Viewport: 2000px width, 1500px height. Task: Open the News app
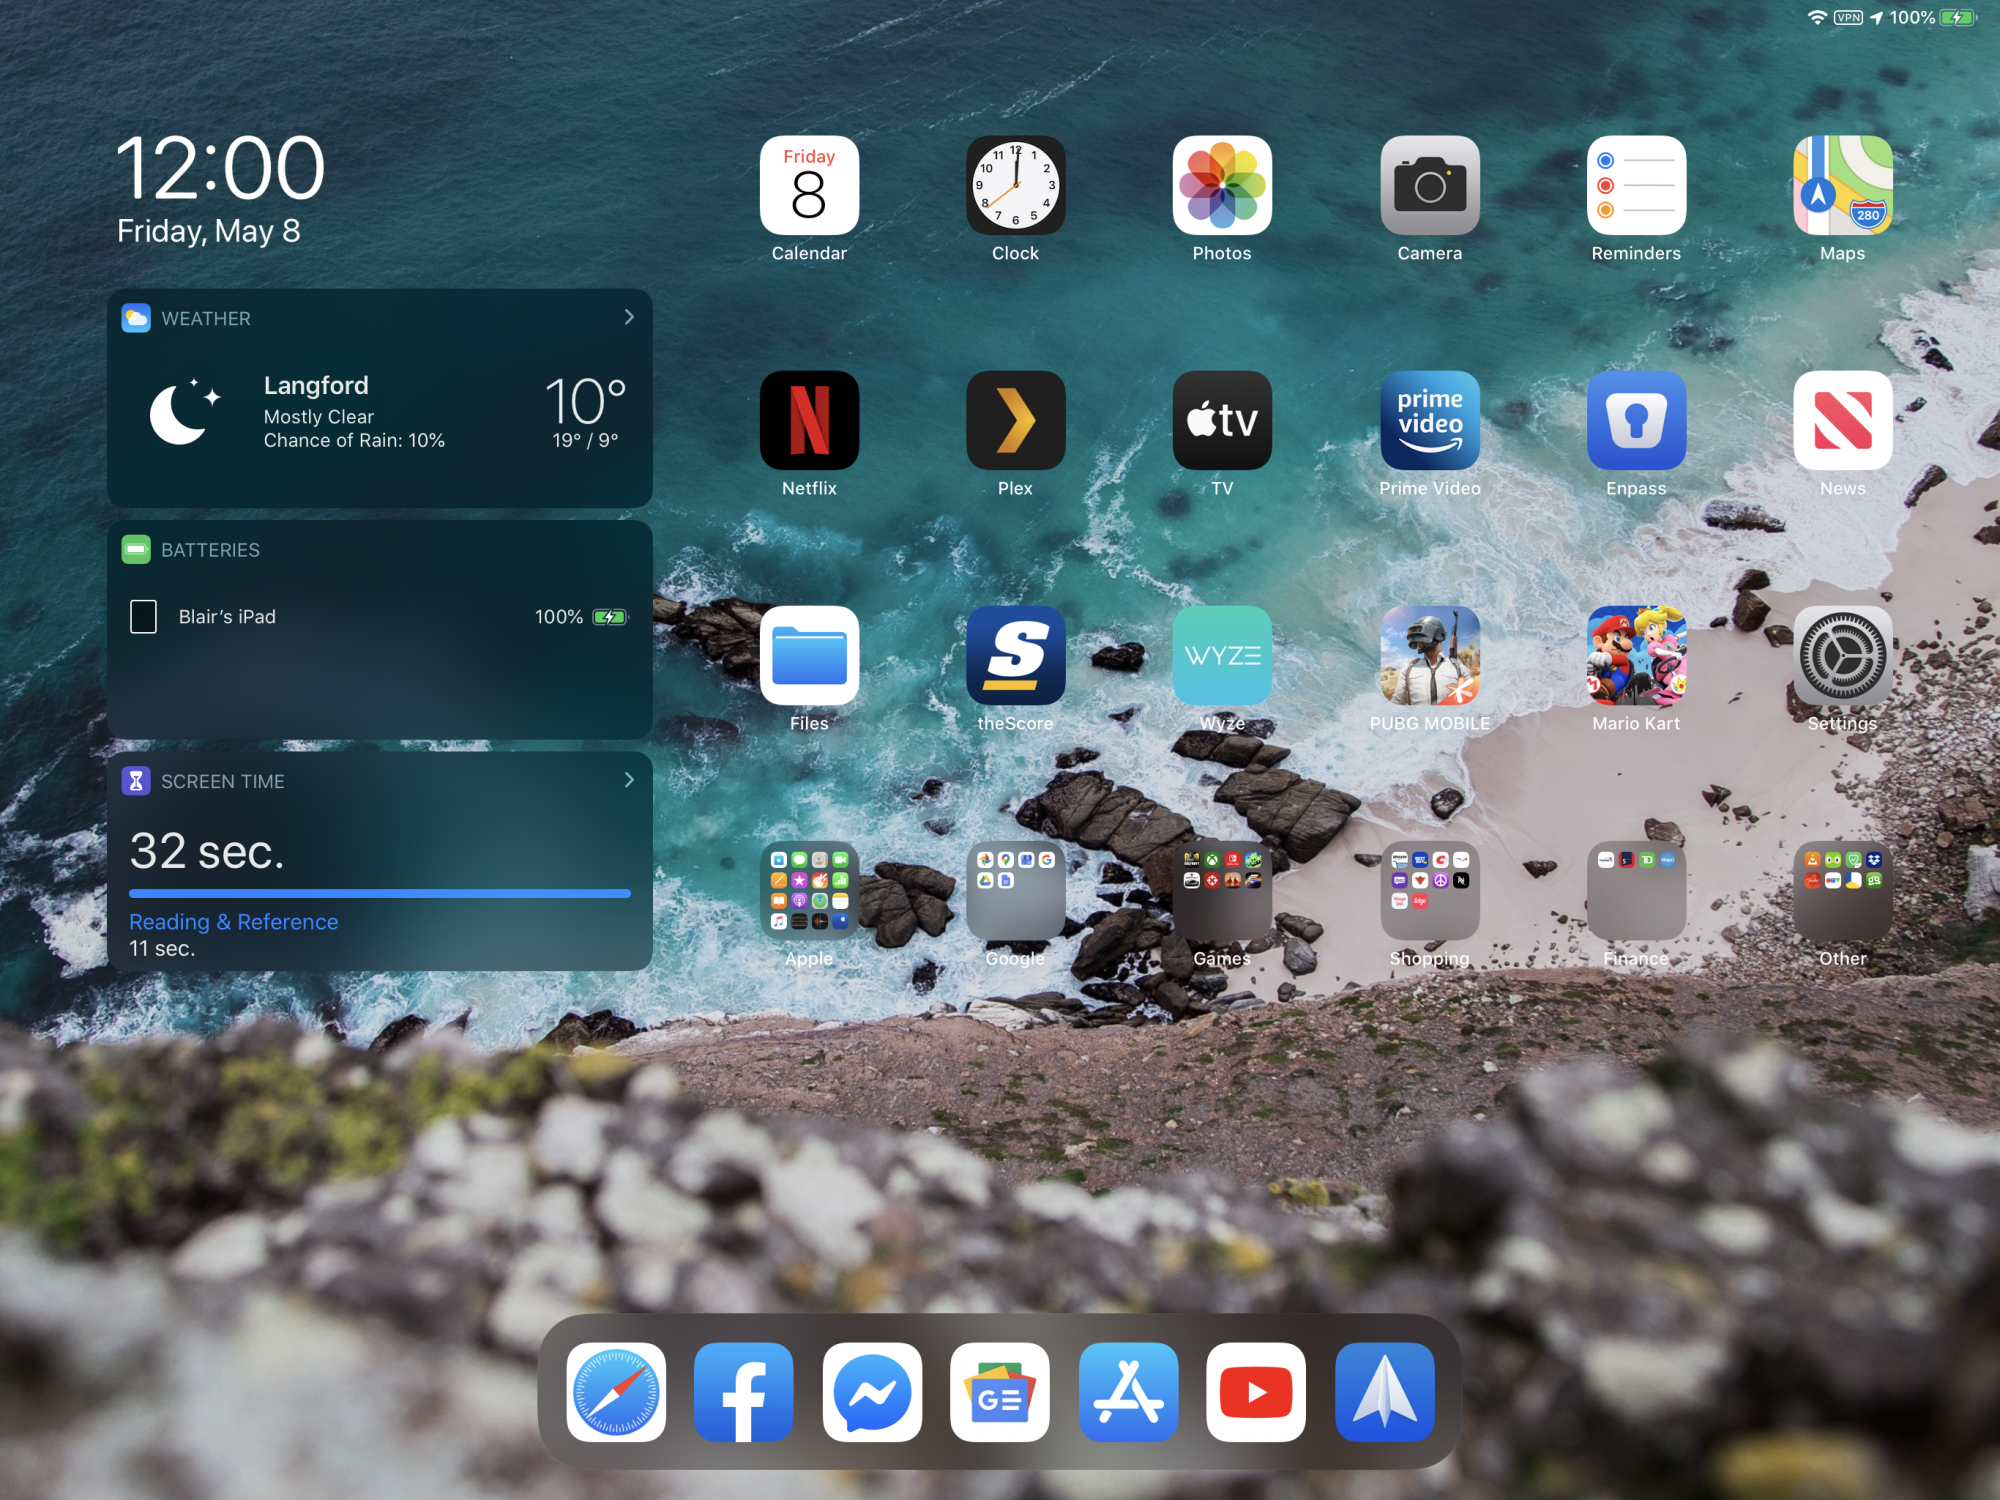(1843, 420)
